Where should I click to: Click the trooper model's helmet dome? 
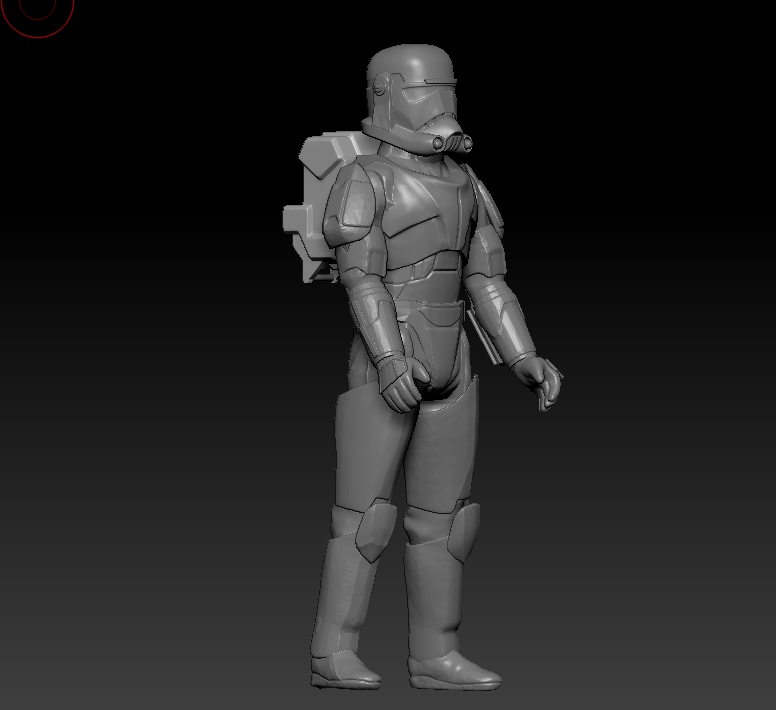[x=411, y=64]
